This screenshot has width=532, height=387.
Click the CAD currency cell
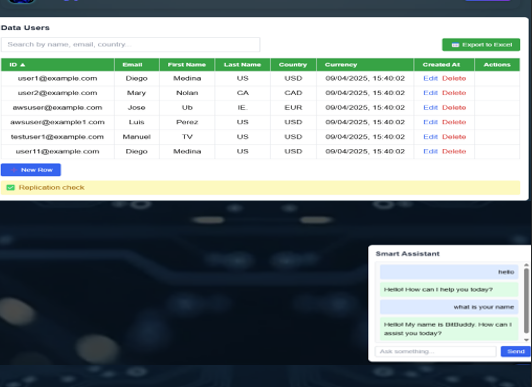(293, 93)
